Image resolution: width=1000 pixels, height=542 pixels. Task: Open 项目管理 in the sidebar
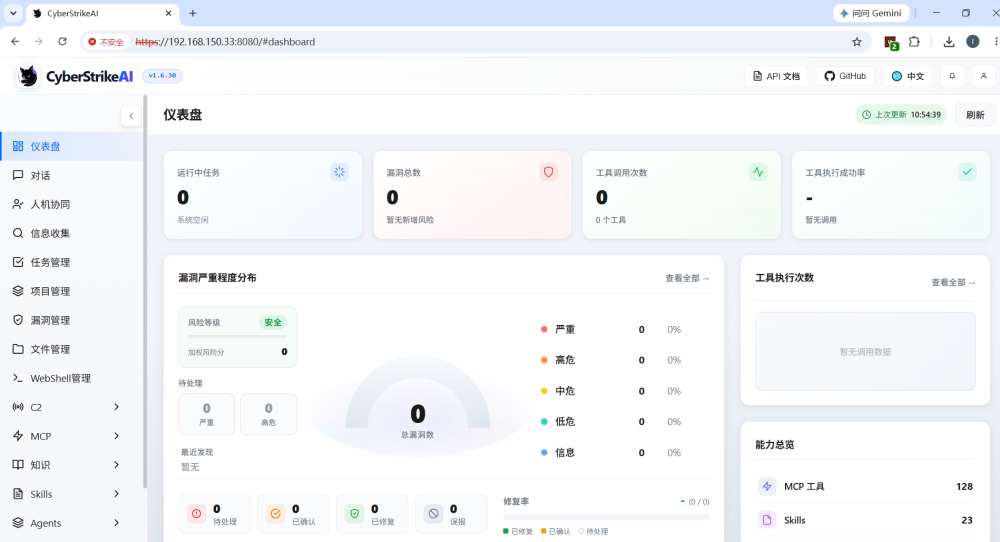click(71, 291)
